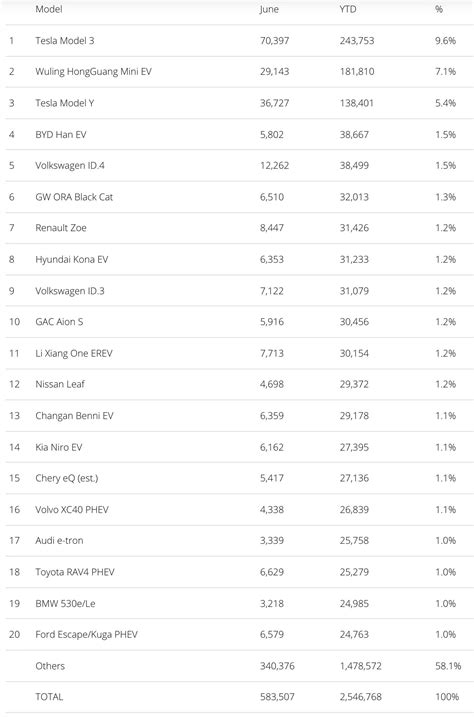Select Chery eQ (est.) model cell

pos(67,478)
